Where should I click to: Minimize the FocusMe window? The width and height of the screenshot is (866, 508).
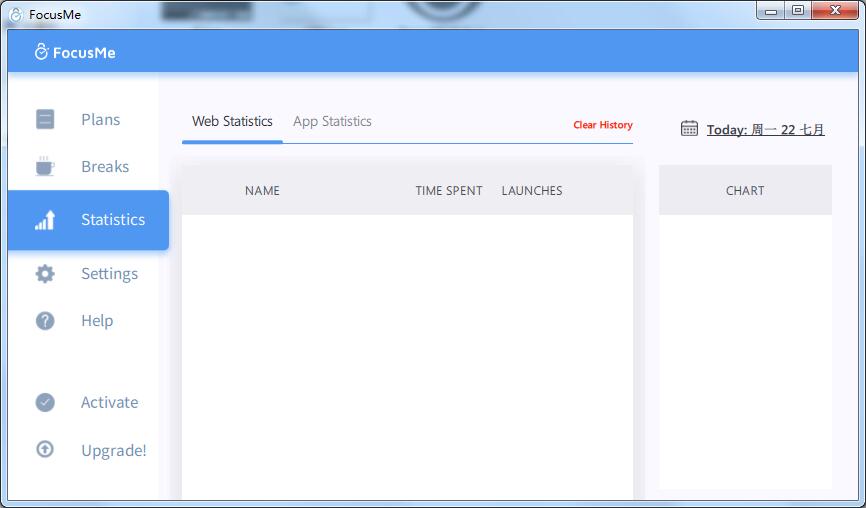click(x=771, y=11)
